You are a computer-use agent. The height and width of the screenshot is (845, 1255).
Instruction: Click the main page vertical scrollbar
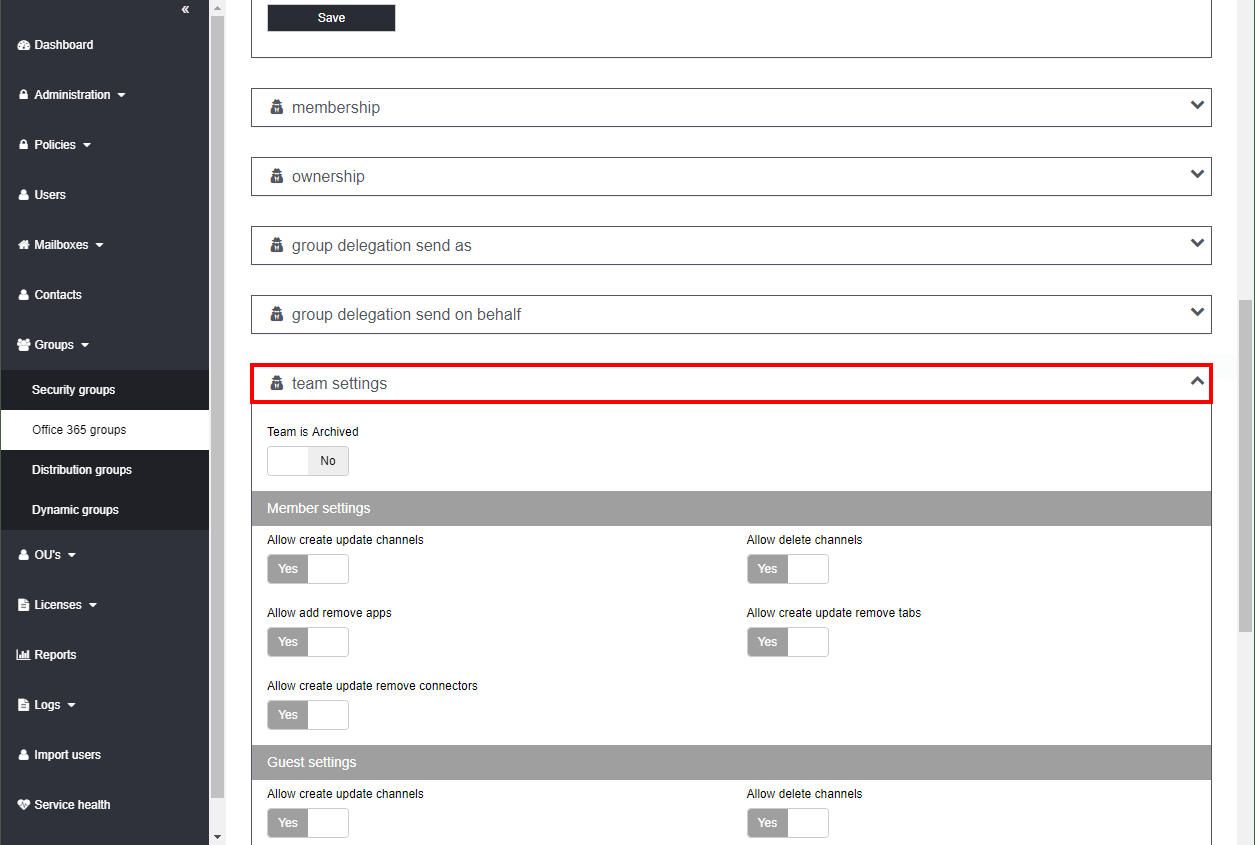(x=1245, y=465)
